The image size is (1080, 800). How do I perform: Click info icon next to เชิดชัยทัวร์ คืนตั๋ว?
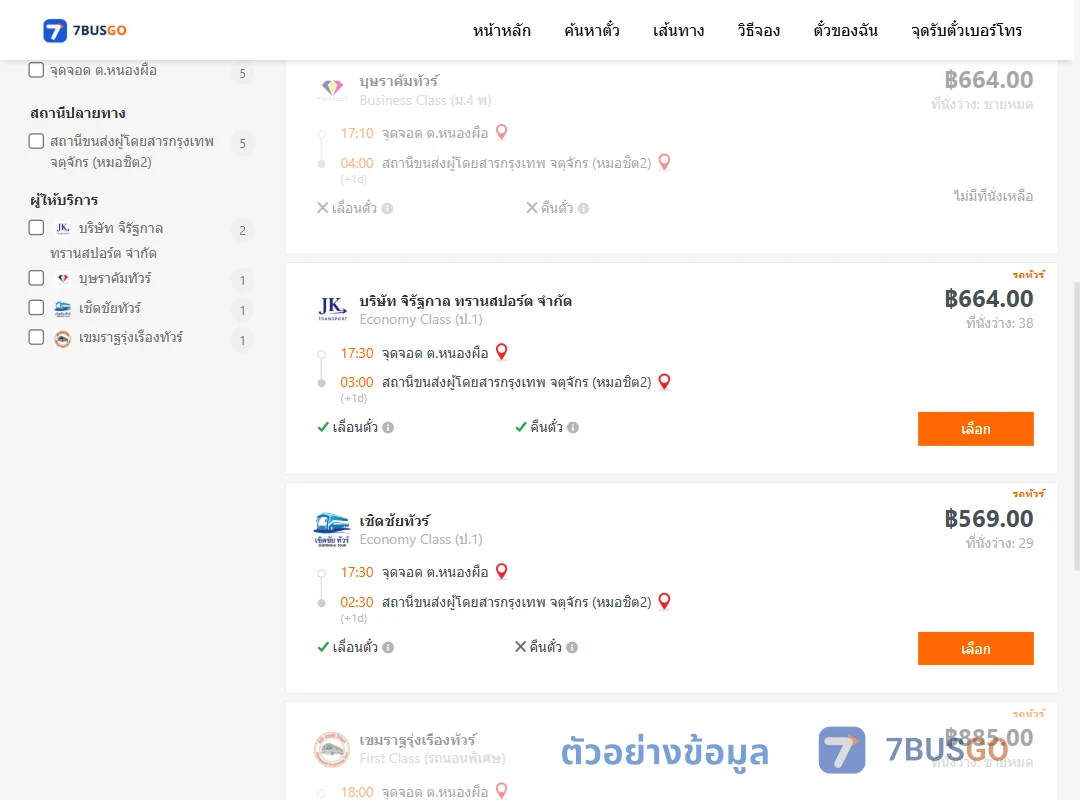(572, 647)
